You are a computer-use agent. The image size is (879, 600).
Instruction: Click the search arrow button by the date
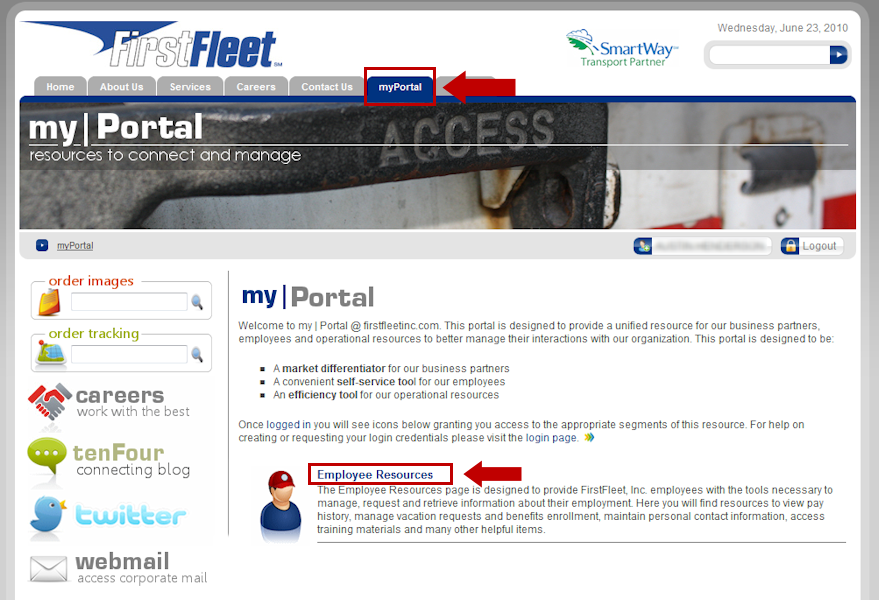point(838,55)
